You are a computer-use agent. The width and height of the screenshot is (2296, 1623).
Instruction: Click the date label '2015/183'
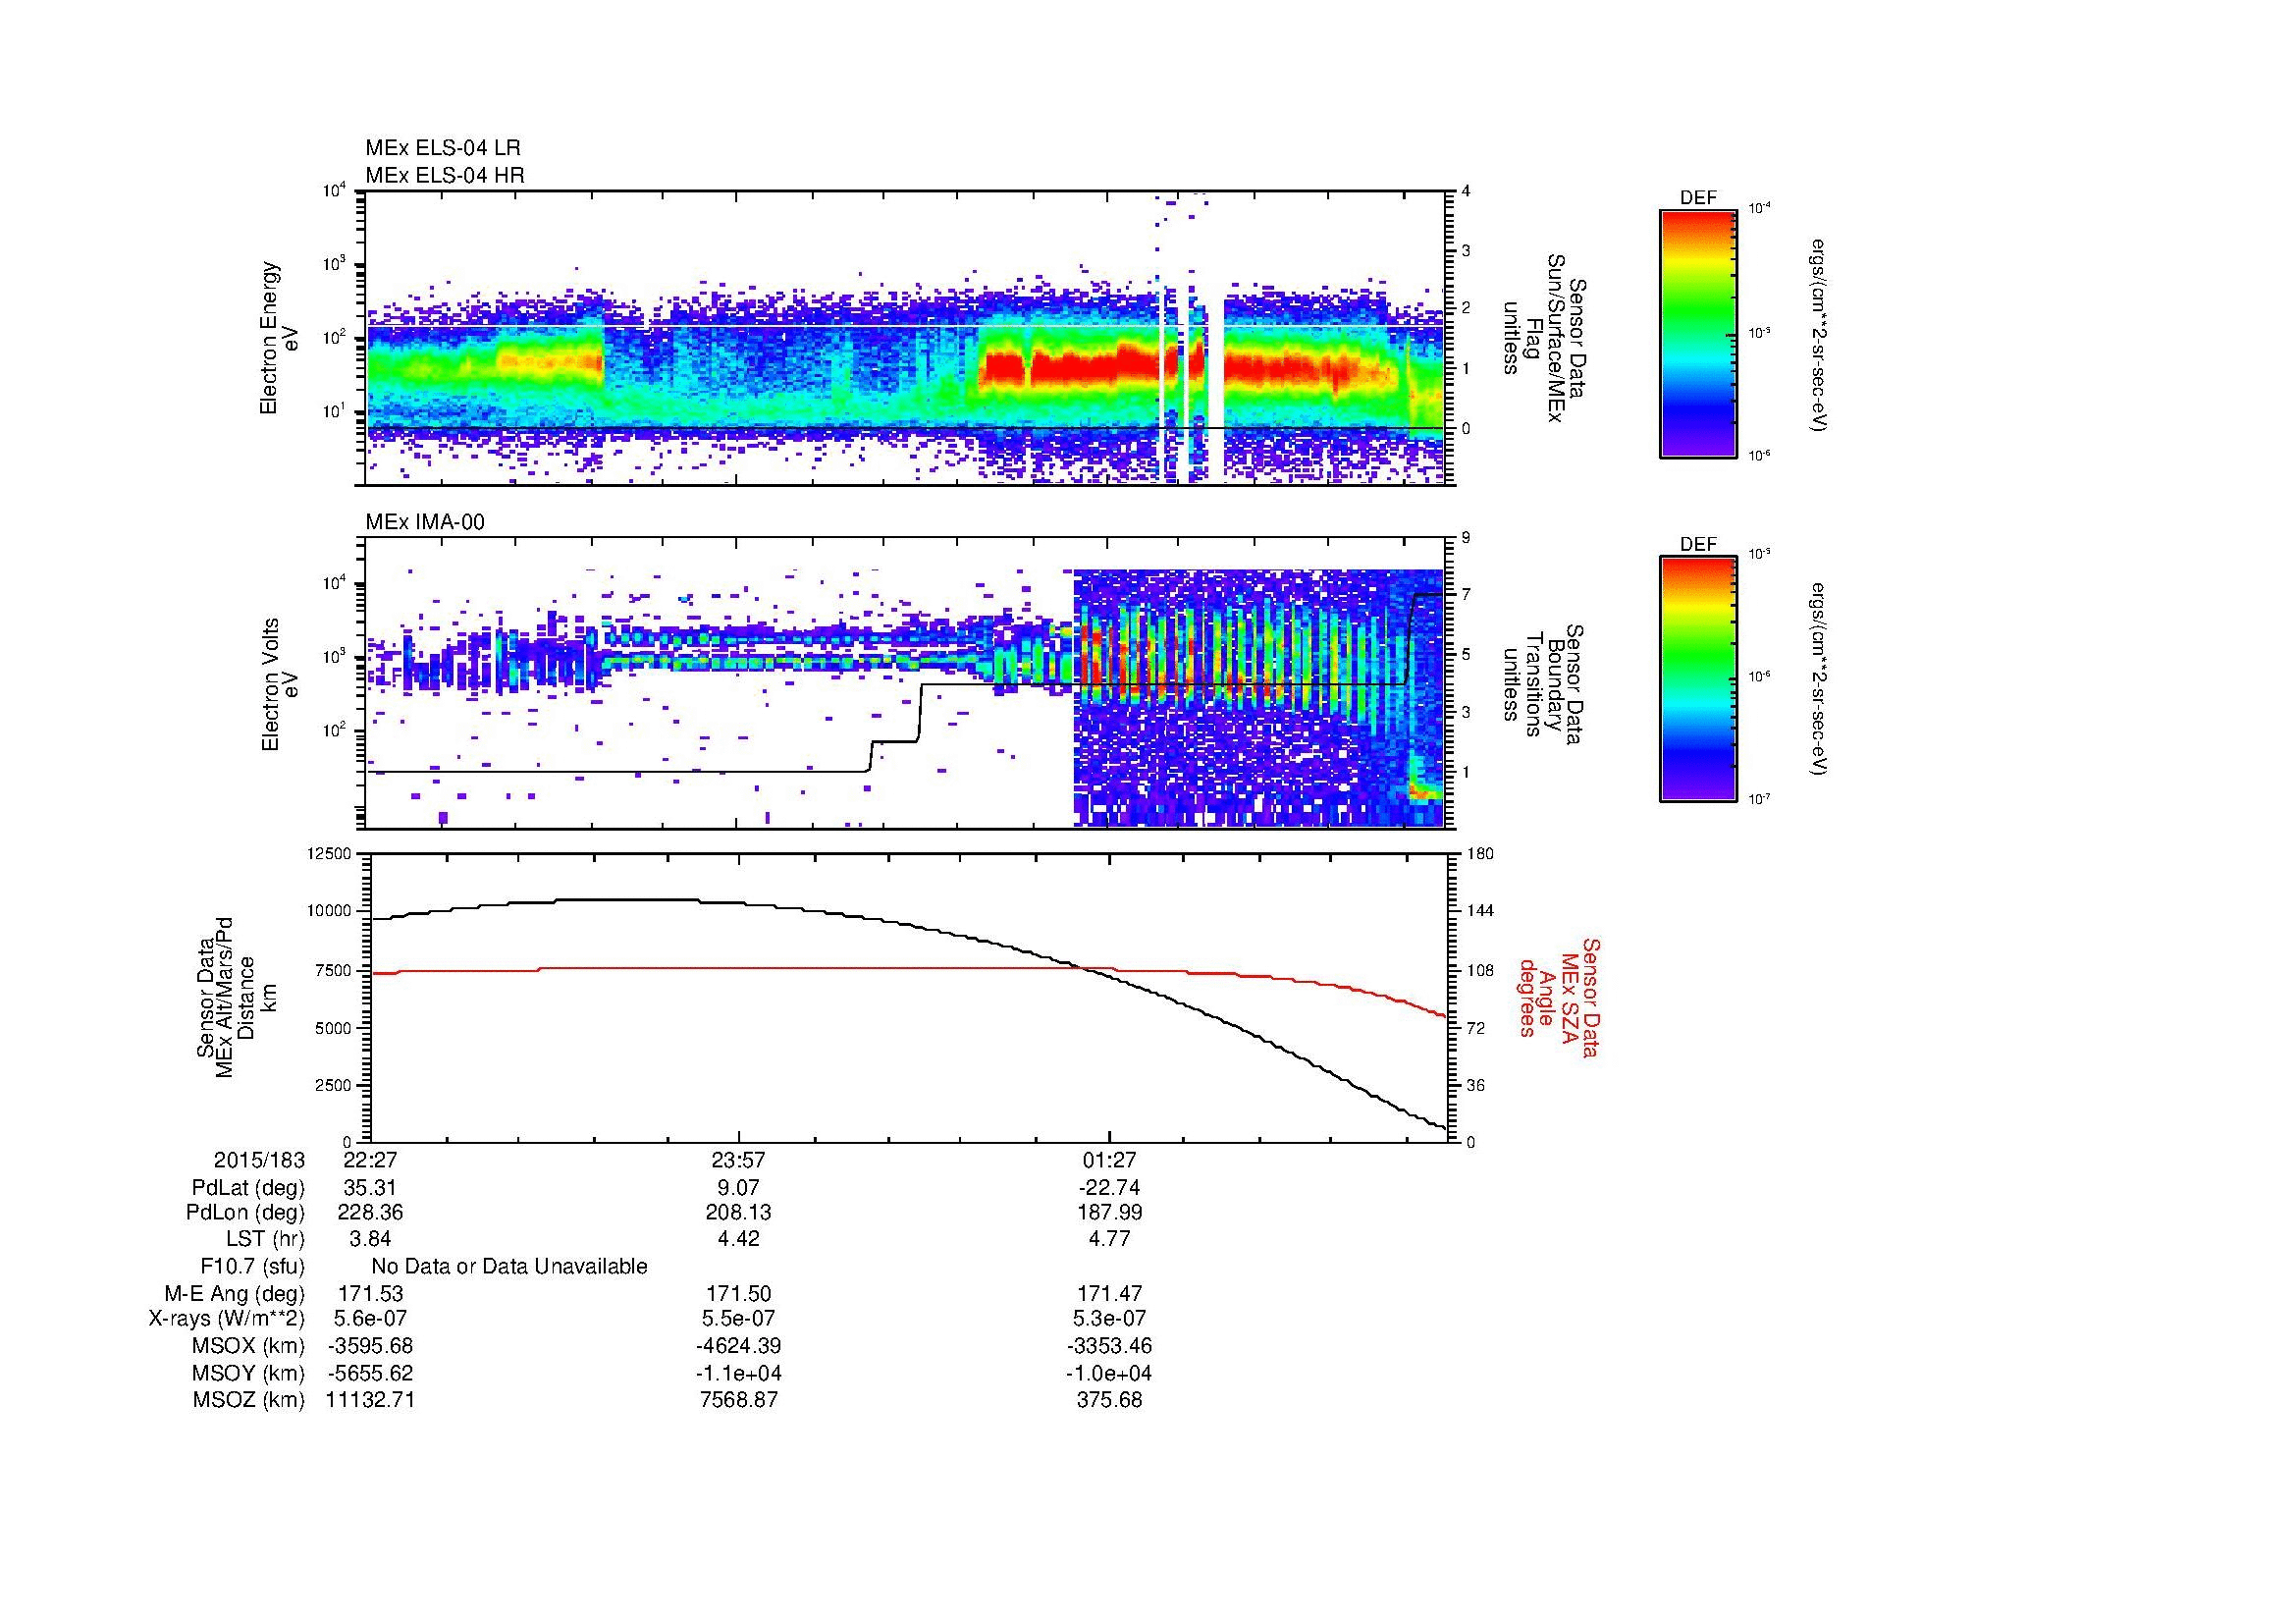259,1160
